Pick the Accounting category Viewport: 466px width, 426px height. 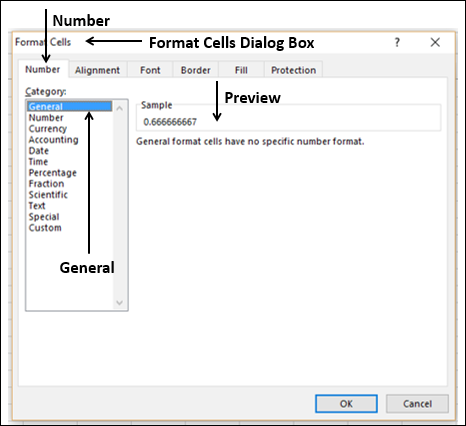coord(53,139)
